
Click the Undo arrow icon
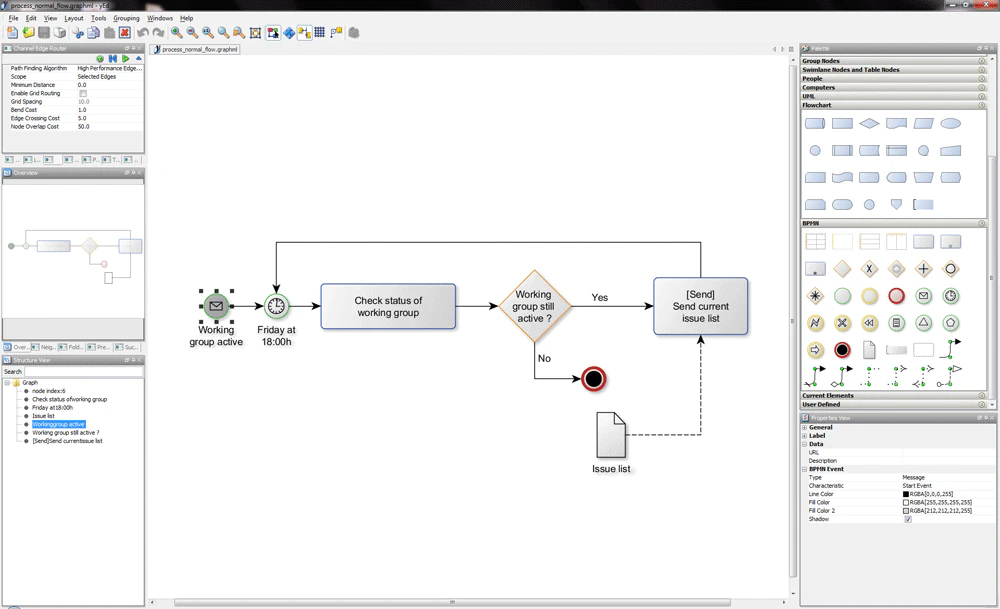click(x=143, y=32)
